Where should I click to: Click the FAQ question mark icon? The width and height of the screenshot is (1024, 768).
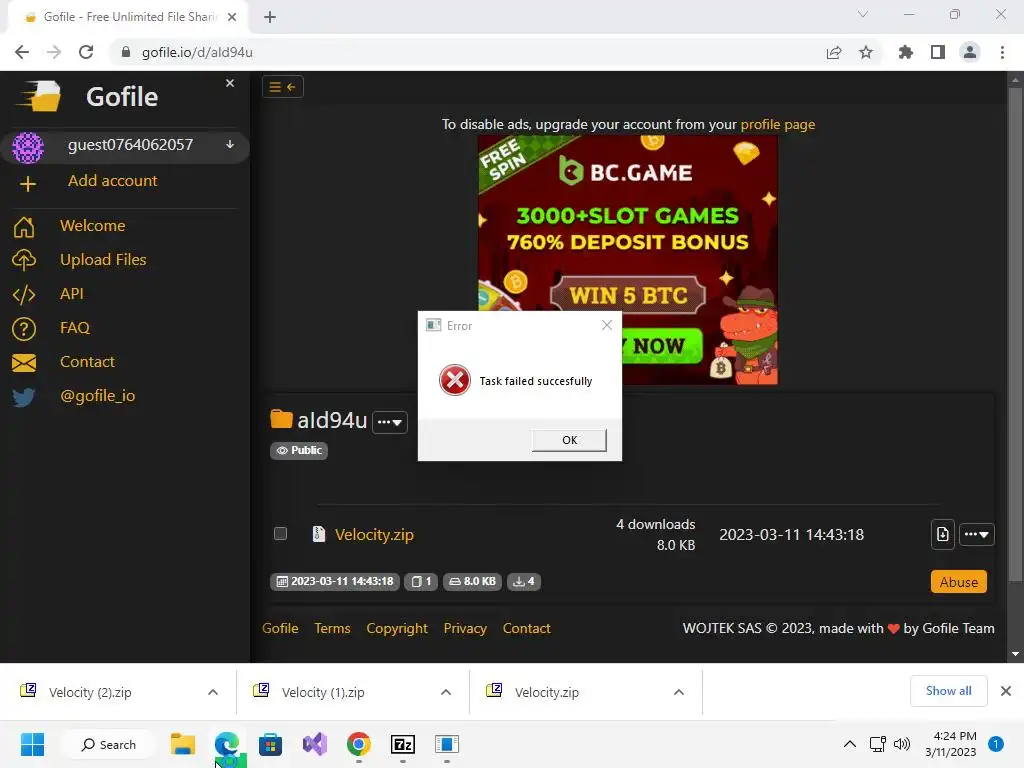click(24, 328)
